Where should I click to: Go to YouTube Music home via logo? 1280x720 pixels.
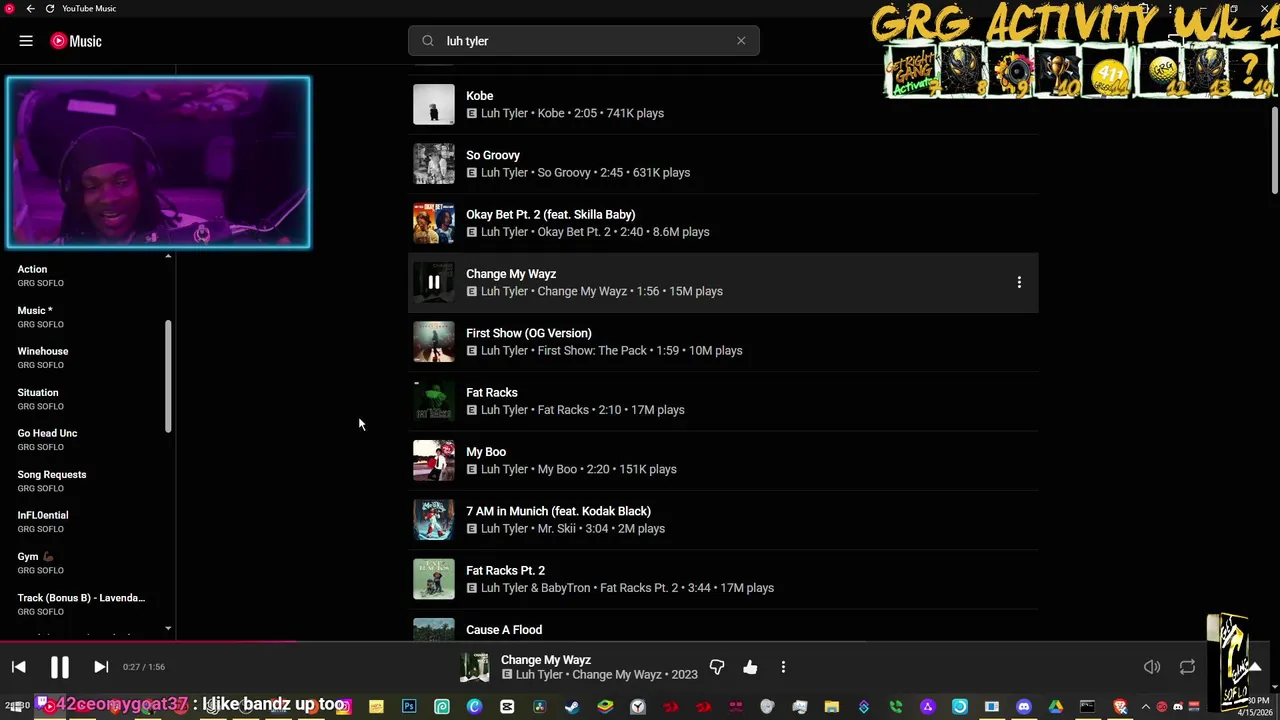(76, 41)
